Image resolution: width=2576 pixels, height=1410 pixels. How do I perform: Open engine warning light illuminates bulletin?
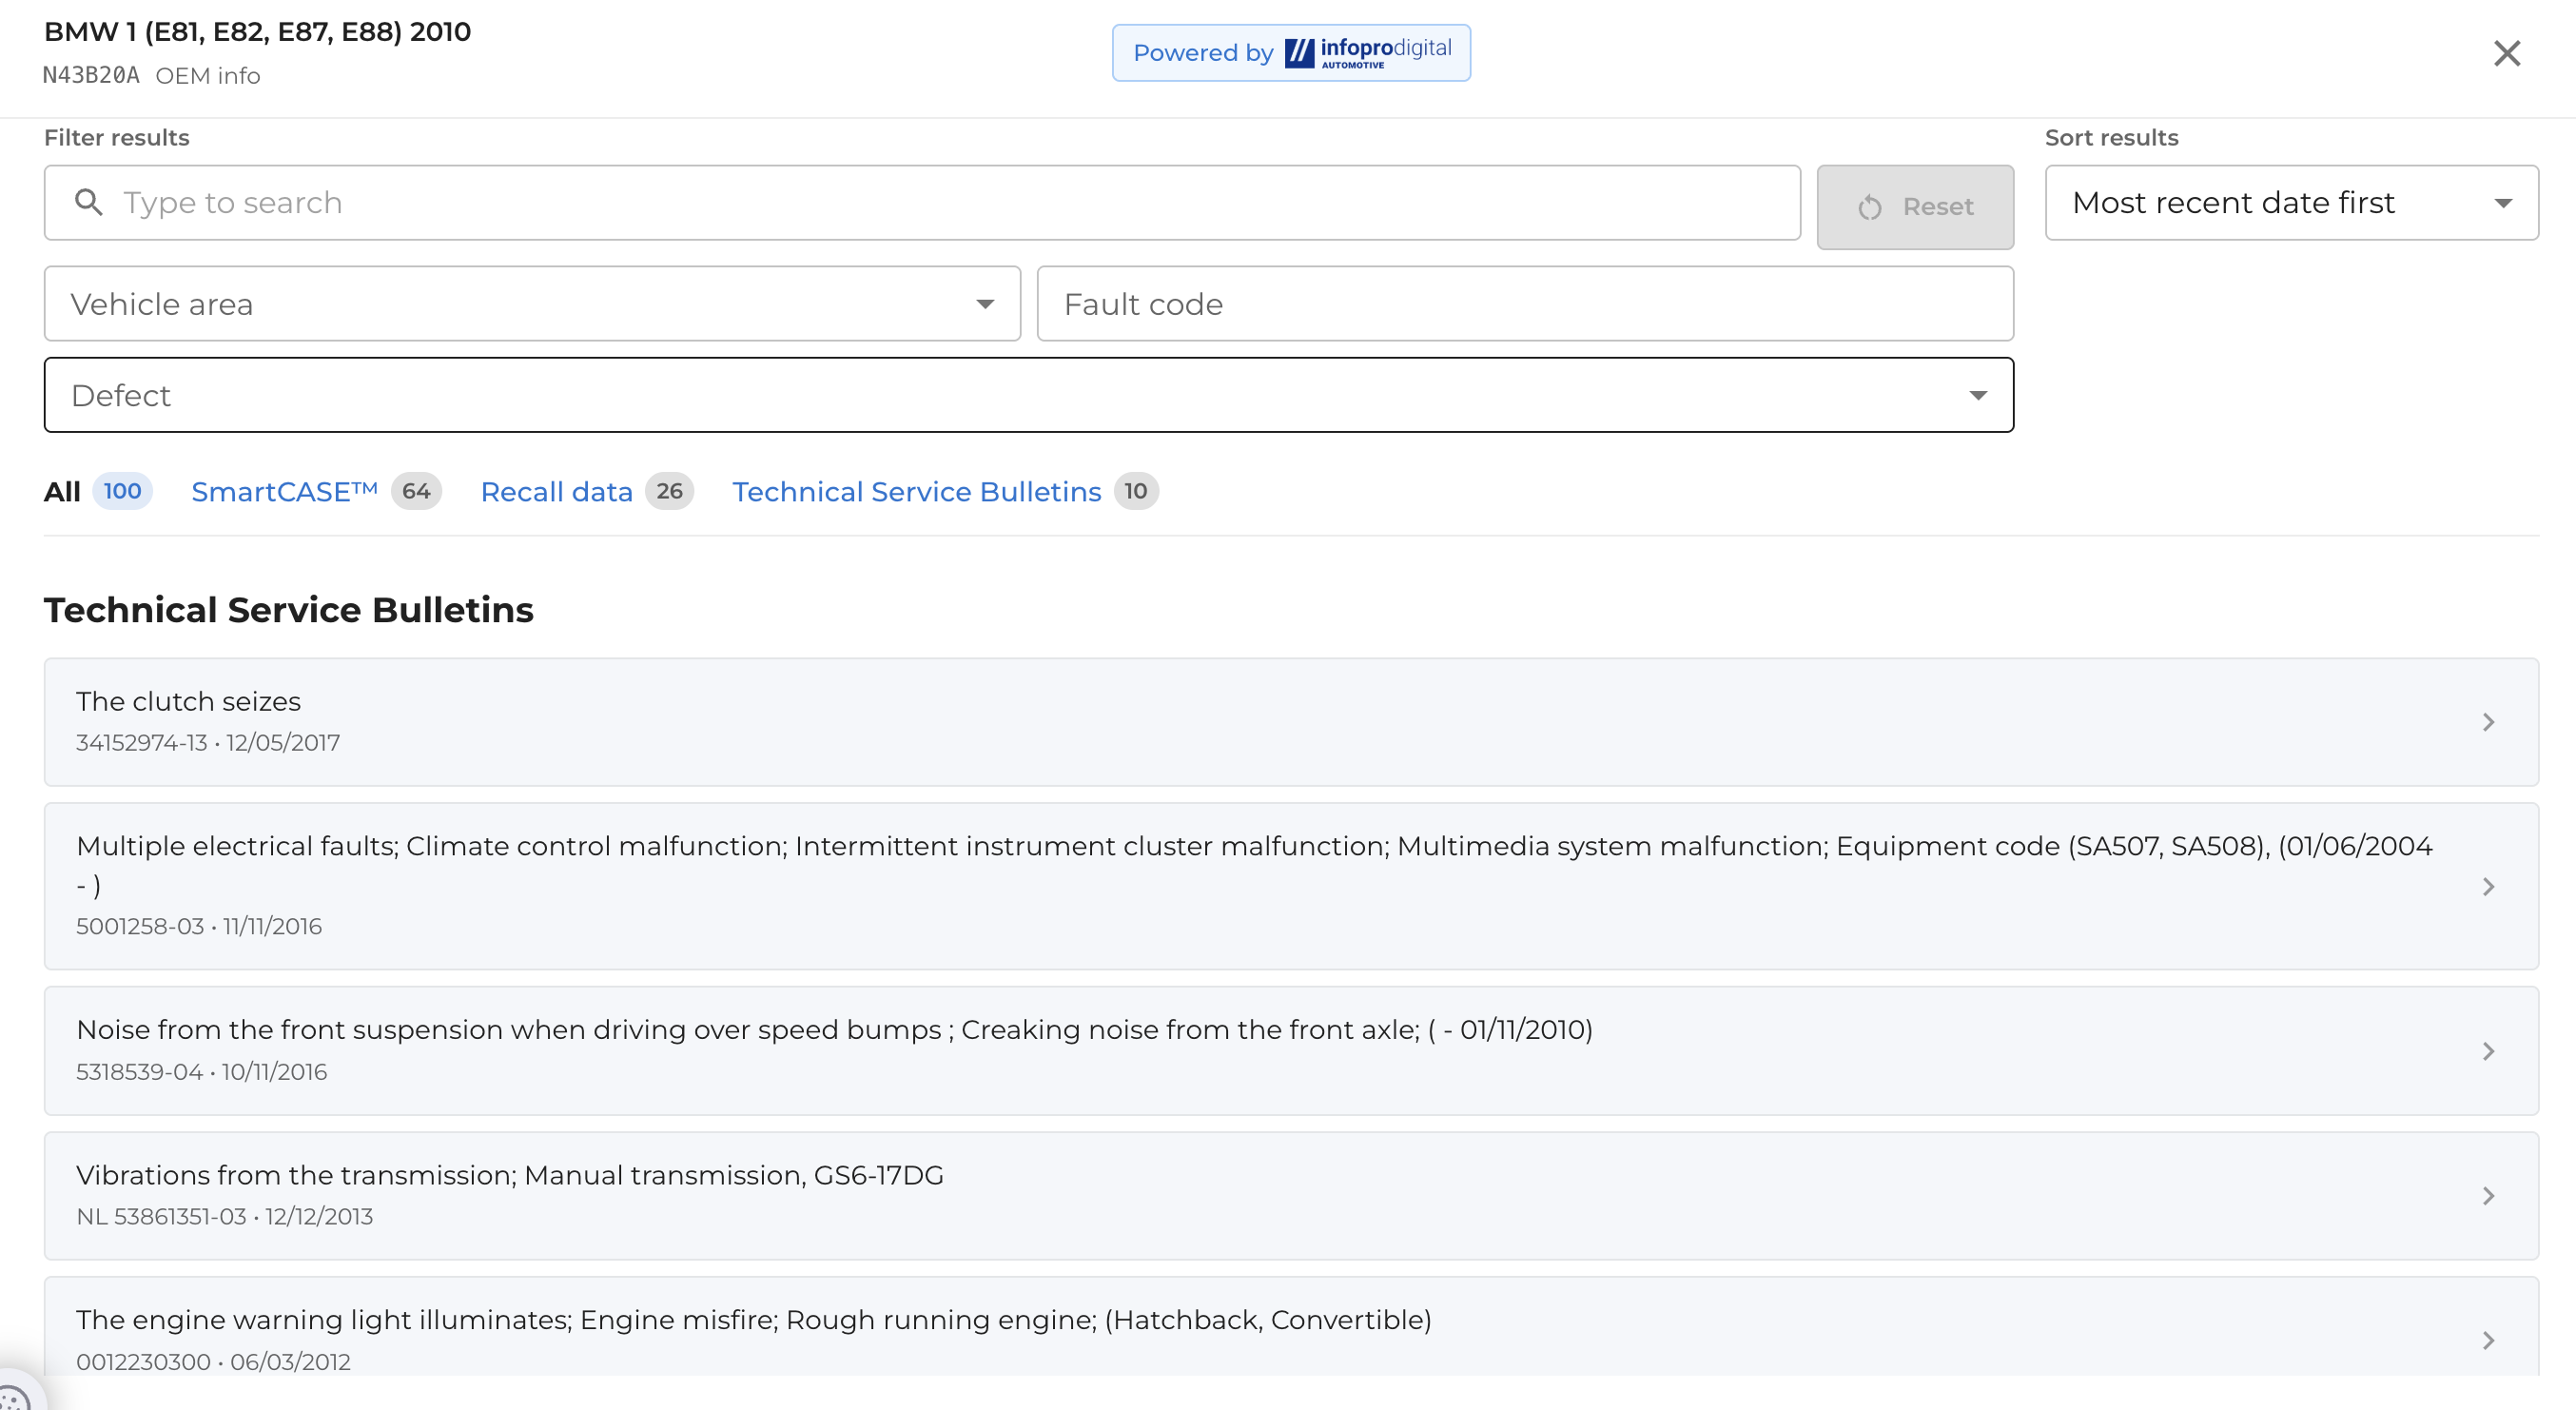point(1291,1328)
